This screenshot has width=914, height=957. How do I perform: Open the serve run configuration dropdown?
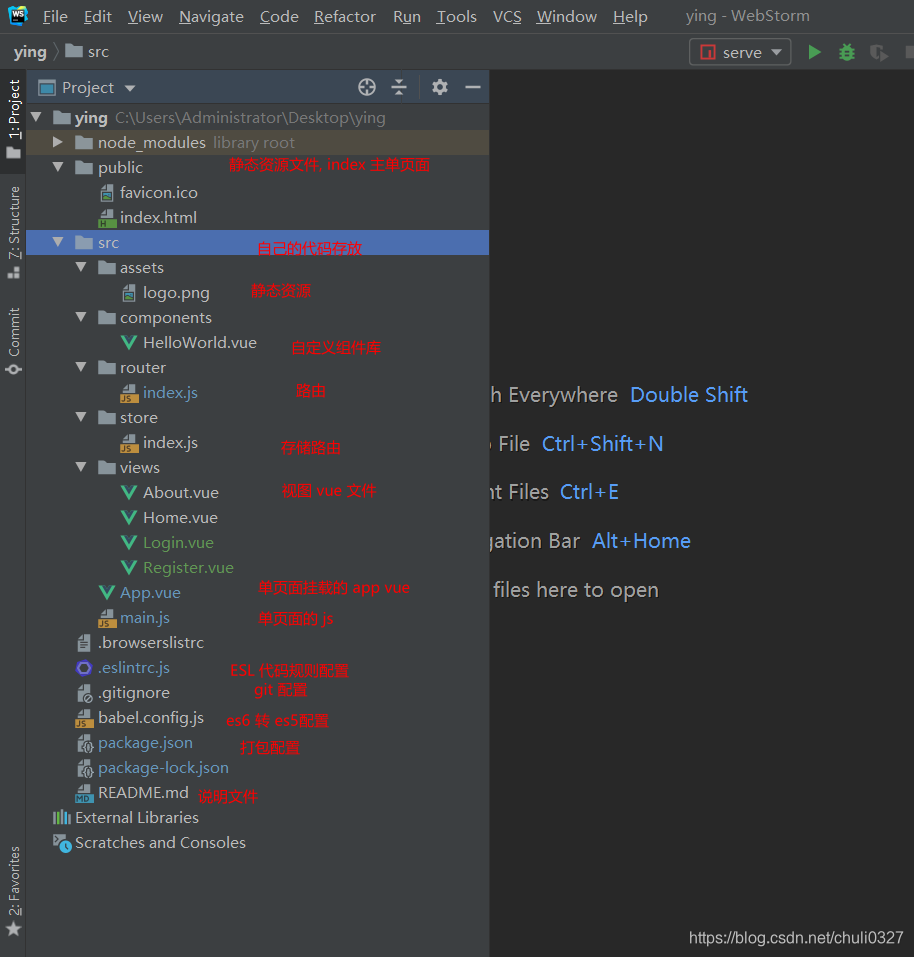click(740, 52)
